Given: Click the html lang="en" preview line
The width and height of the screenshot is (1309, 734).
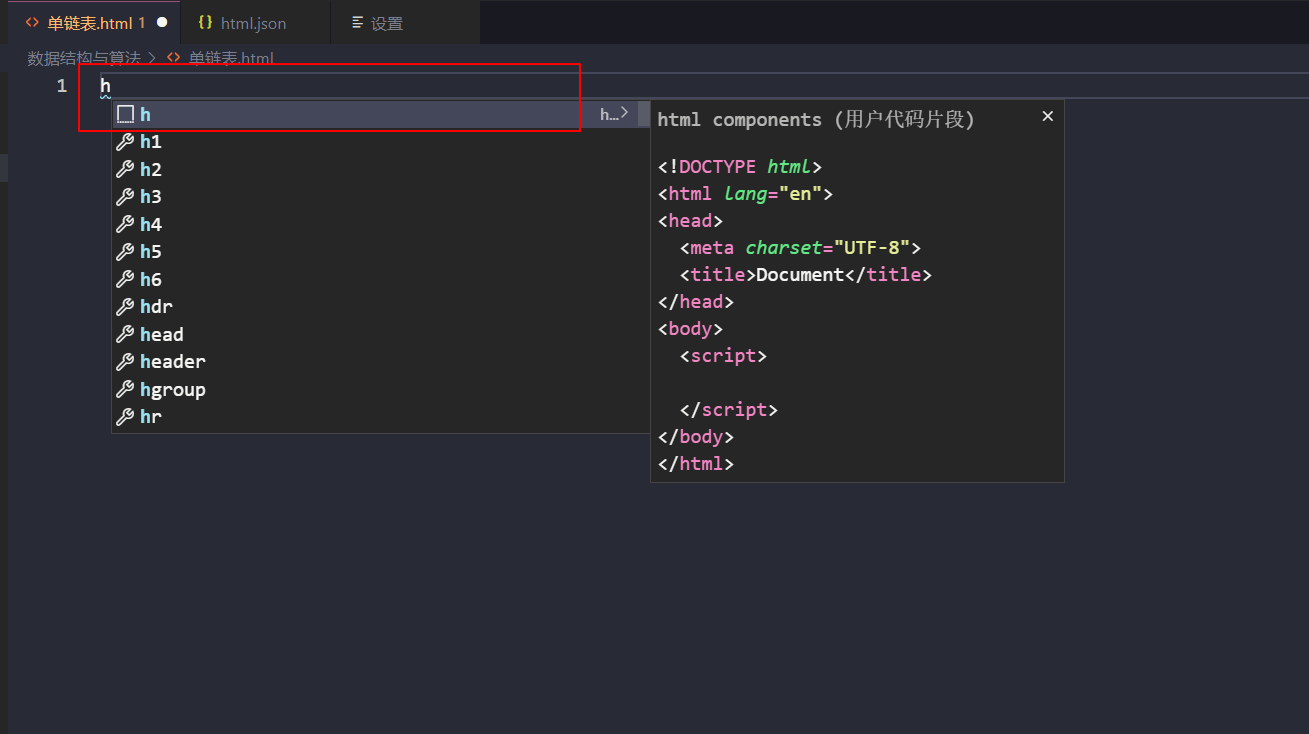Looking at the screenshot, I should pos(745,193).
